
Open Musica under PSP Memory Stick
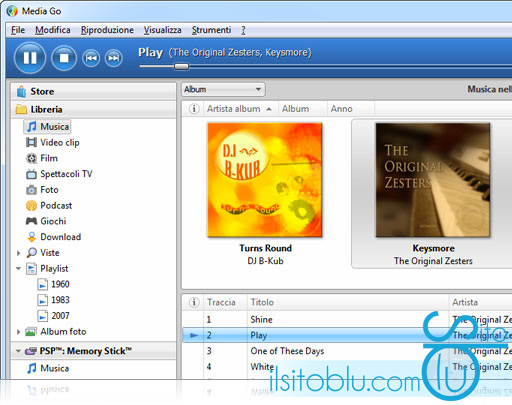click(48, 368)
